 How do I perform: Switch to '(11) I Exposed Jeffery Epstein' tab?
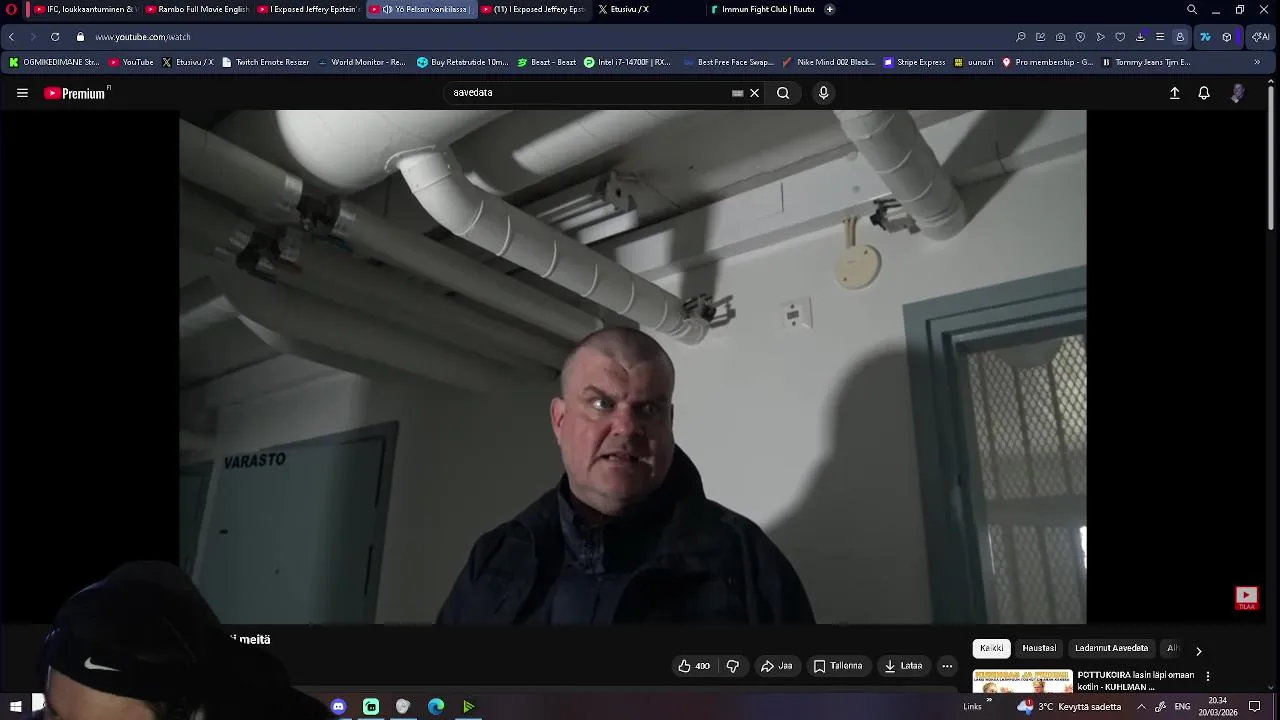(532, 9)
